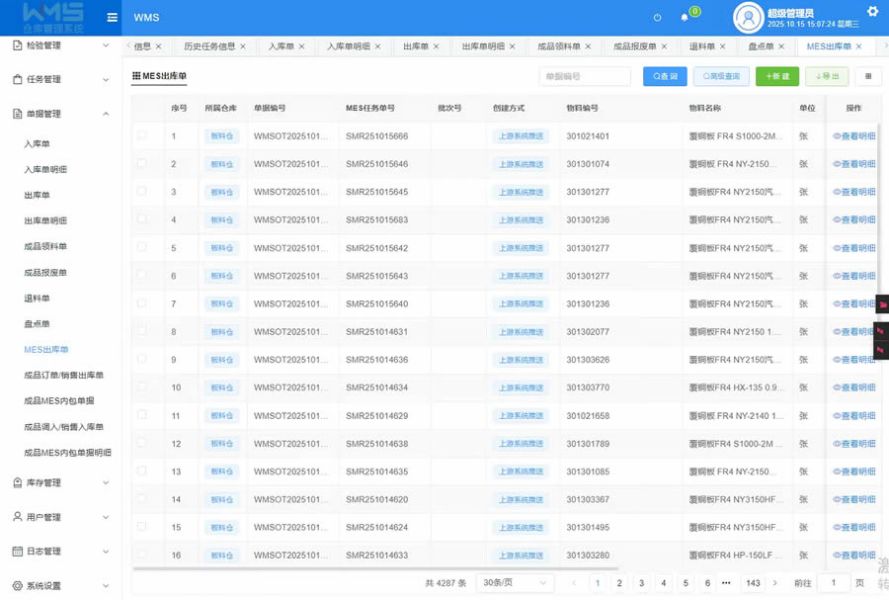
Task: Switch to the 历史任务信息 tab
Action: (209, 47)
